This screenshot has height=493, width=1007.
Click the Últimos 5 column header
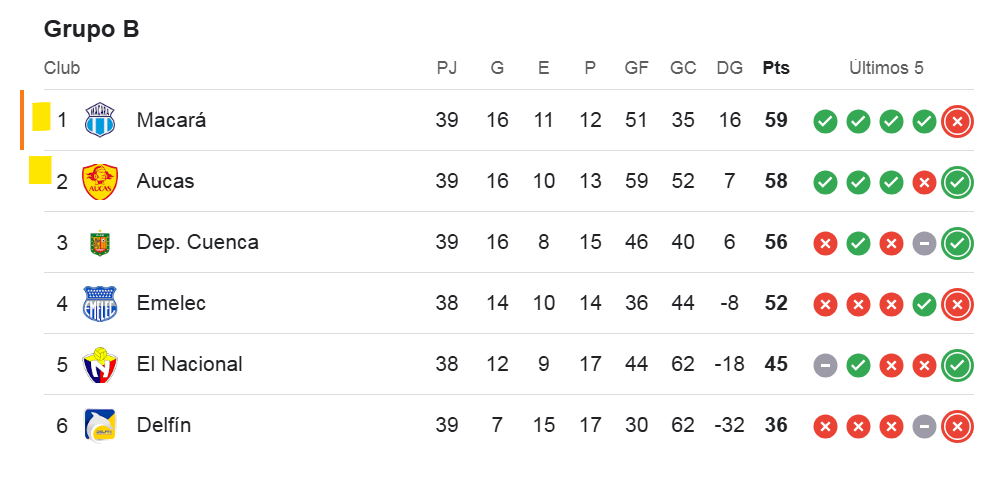click(x=886, y=68)
